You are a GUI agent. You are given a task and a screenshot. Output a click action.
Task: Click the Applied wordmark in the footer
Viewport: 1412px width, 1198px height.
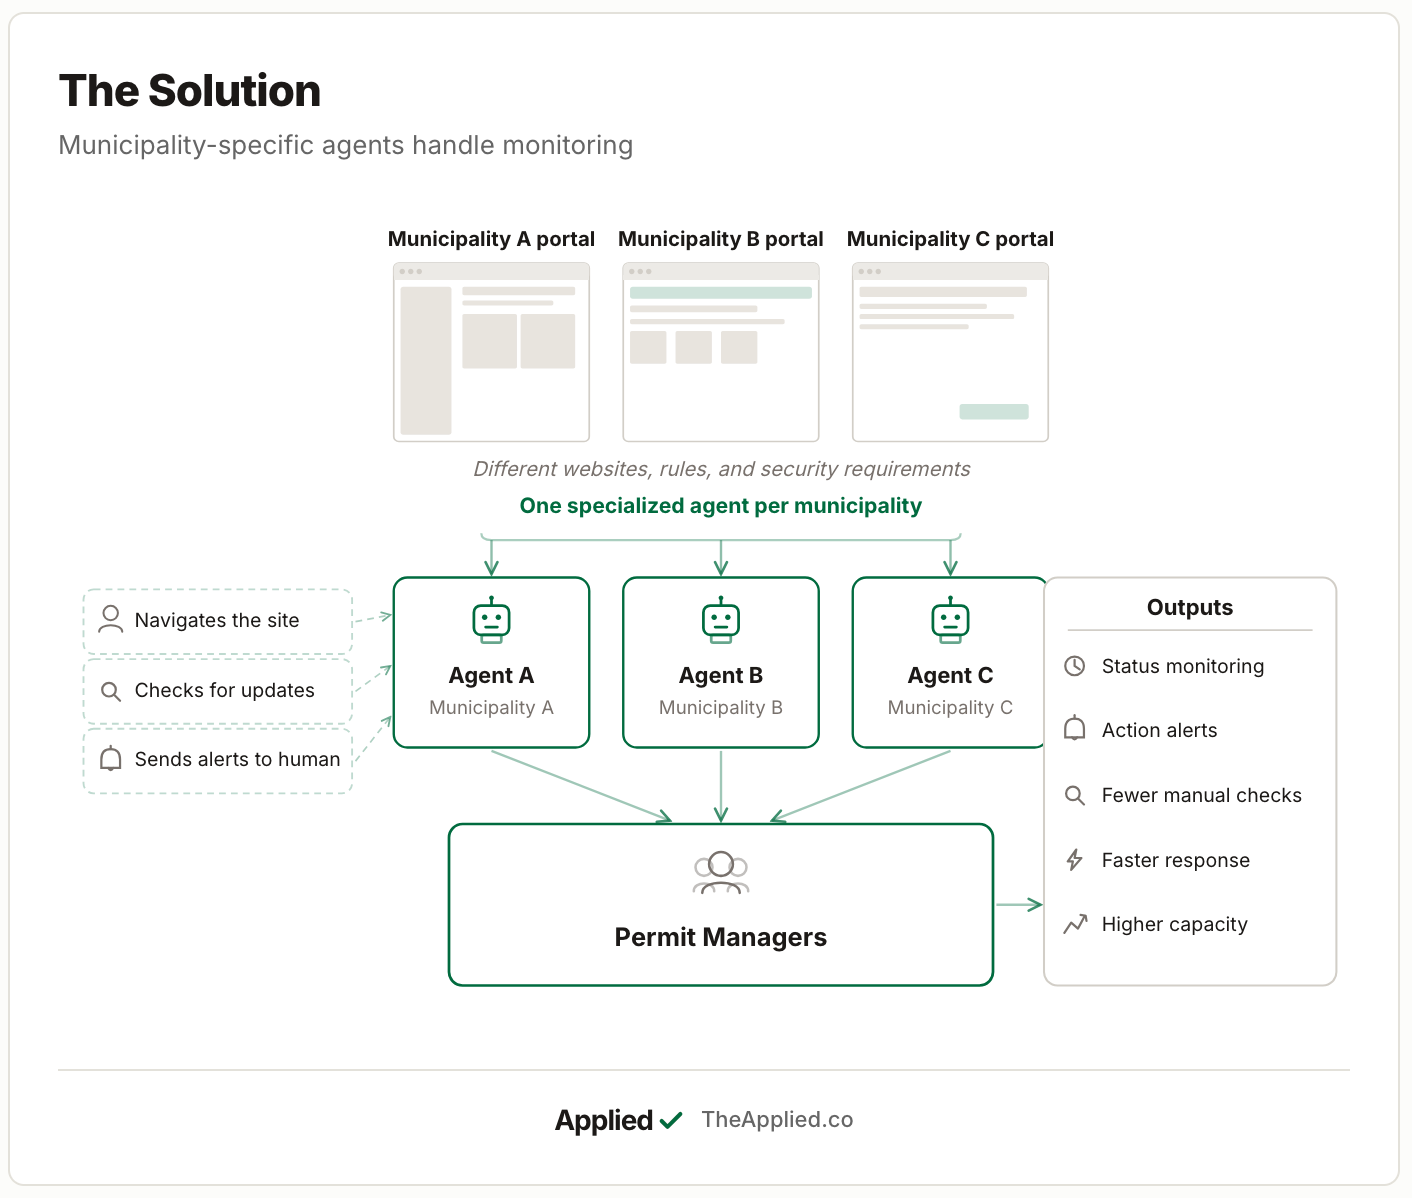coord(604,1120)
